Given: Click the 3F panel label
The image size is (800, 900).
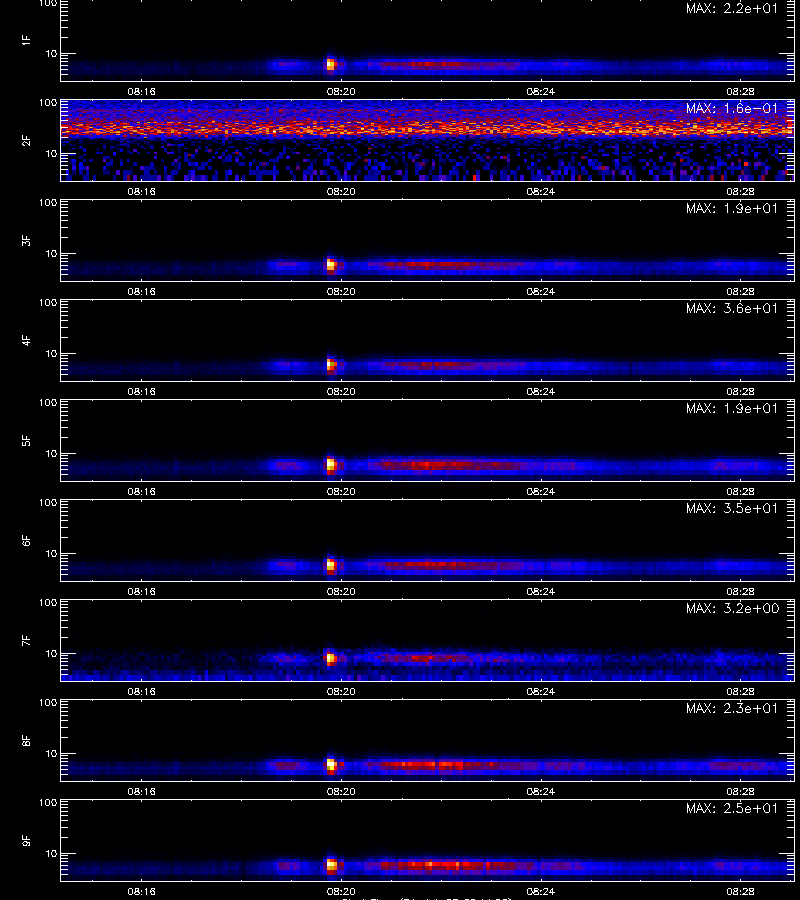Looking at the screenshot, I should click(26, 240).
